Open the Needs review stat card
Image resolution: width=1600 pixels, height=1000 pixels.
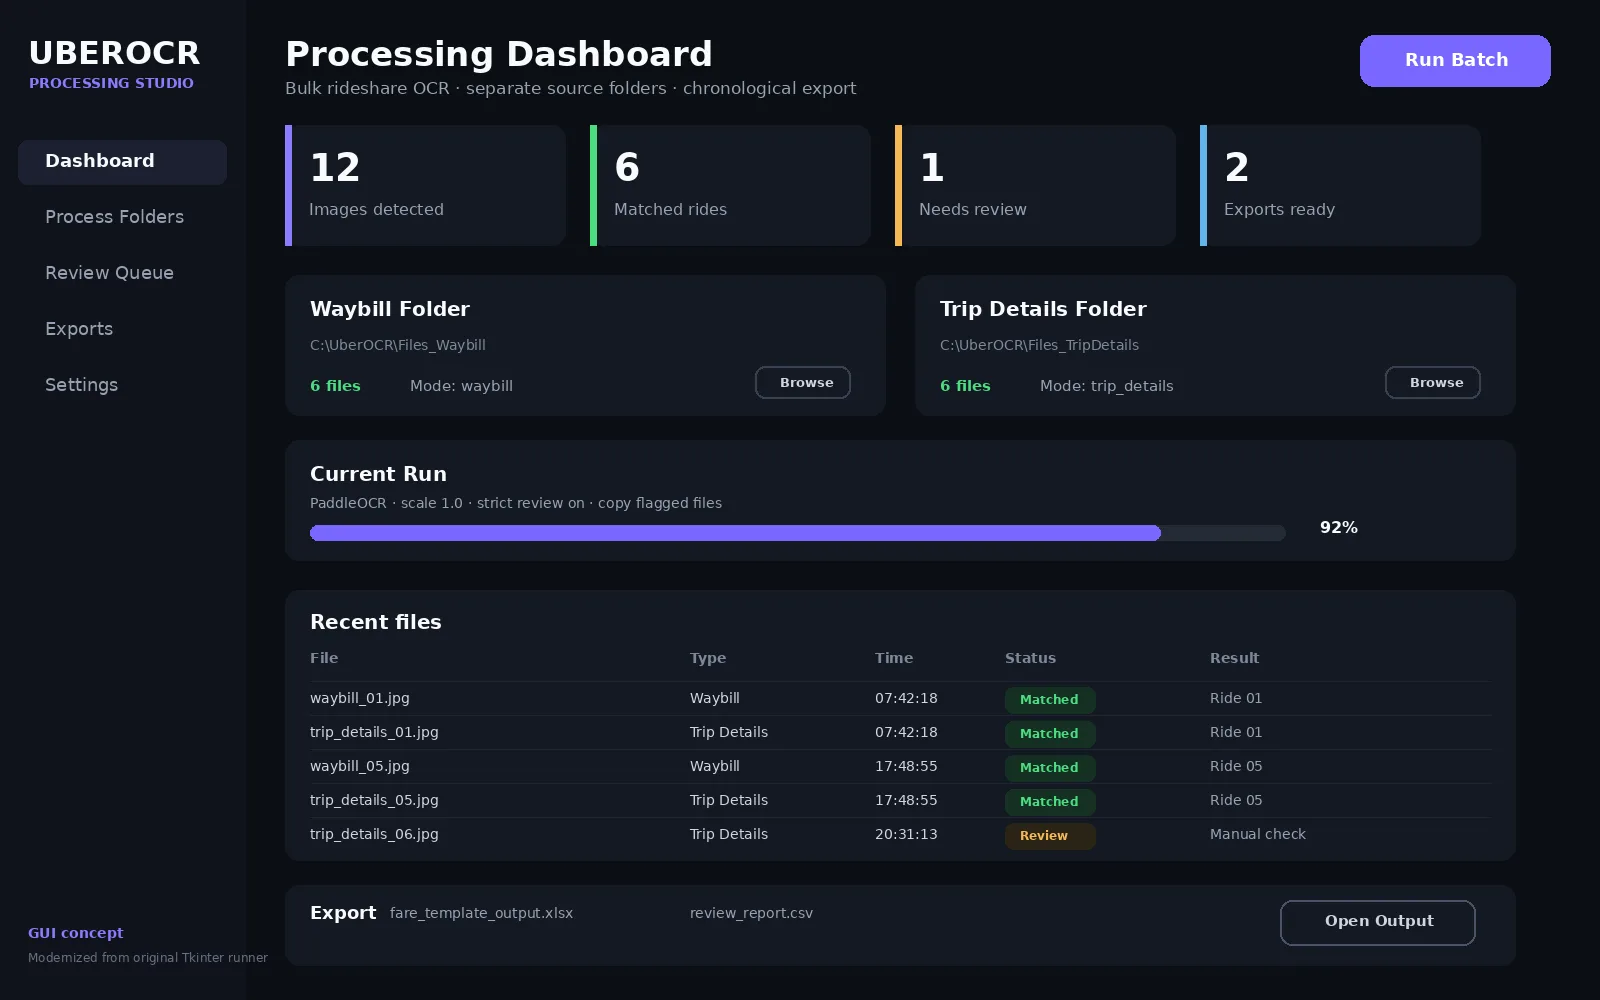tap(1035, 185)
